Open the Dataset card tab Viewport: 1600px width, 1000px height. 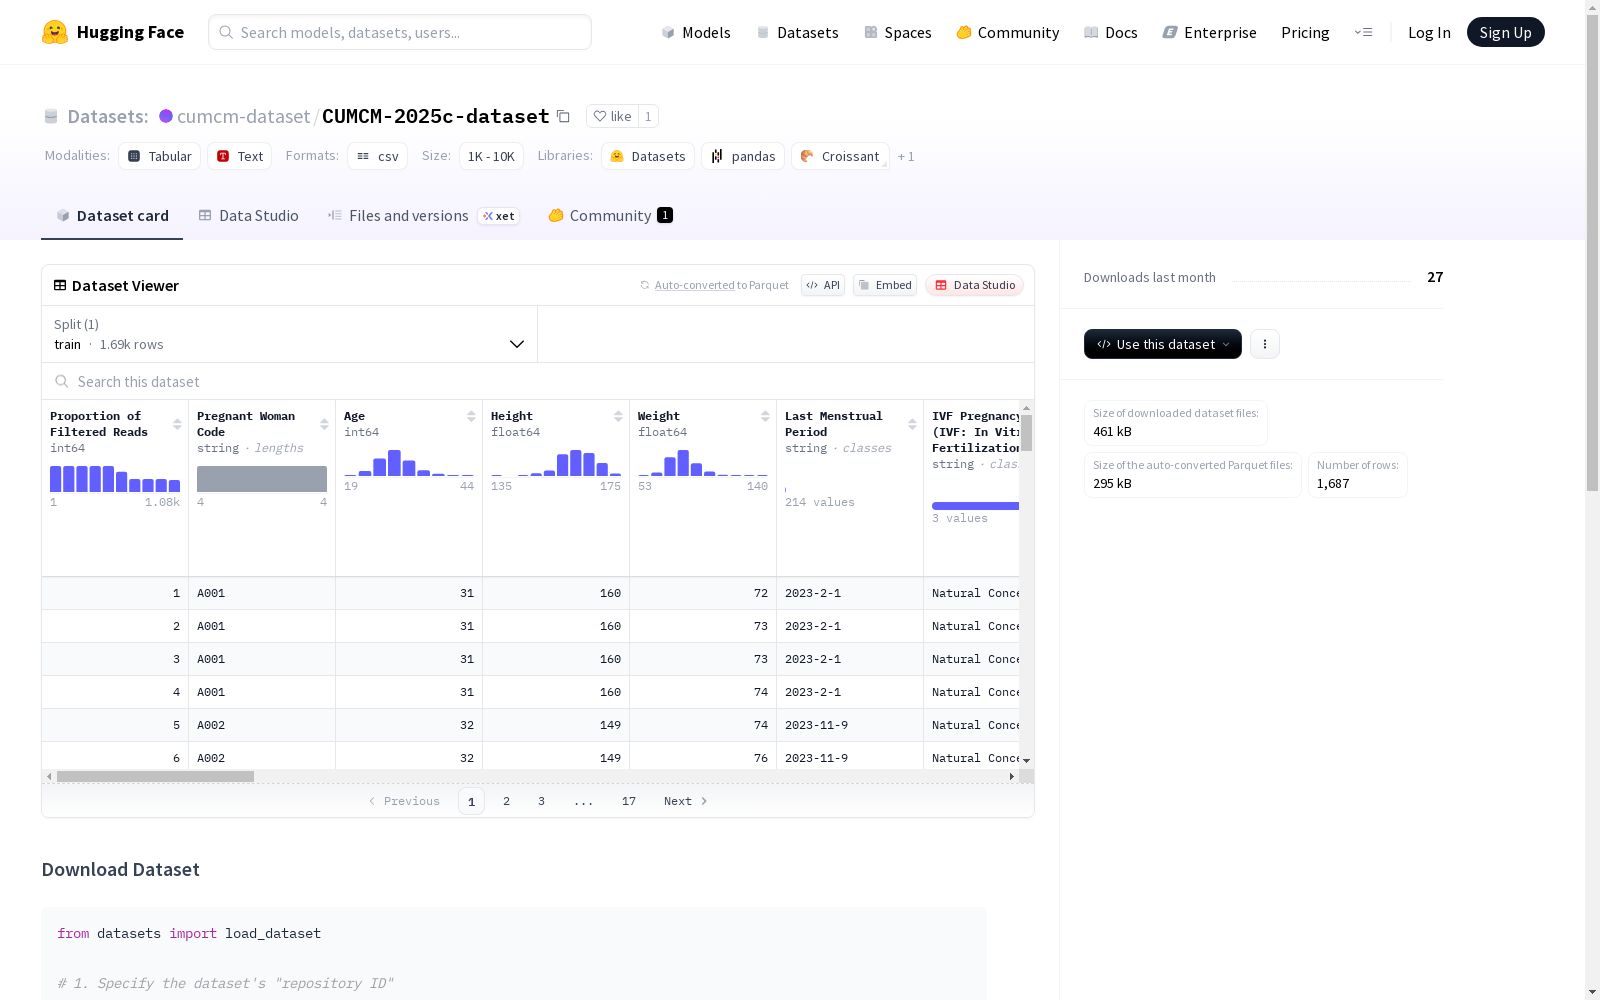click(112, 215)
